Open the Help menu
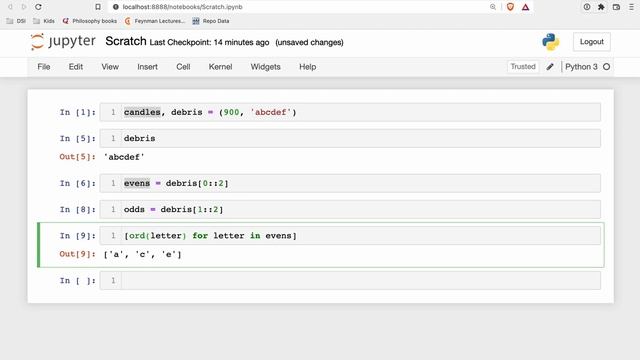This screenshot has width=640, height=360. [x=307, y=67]
